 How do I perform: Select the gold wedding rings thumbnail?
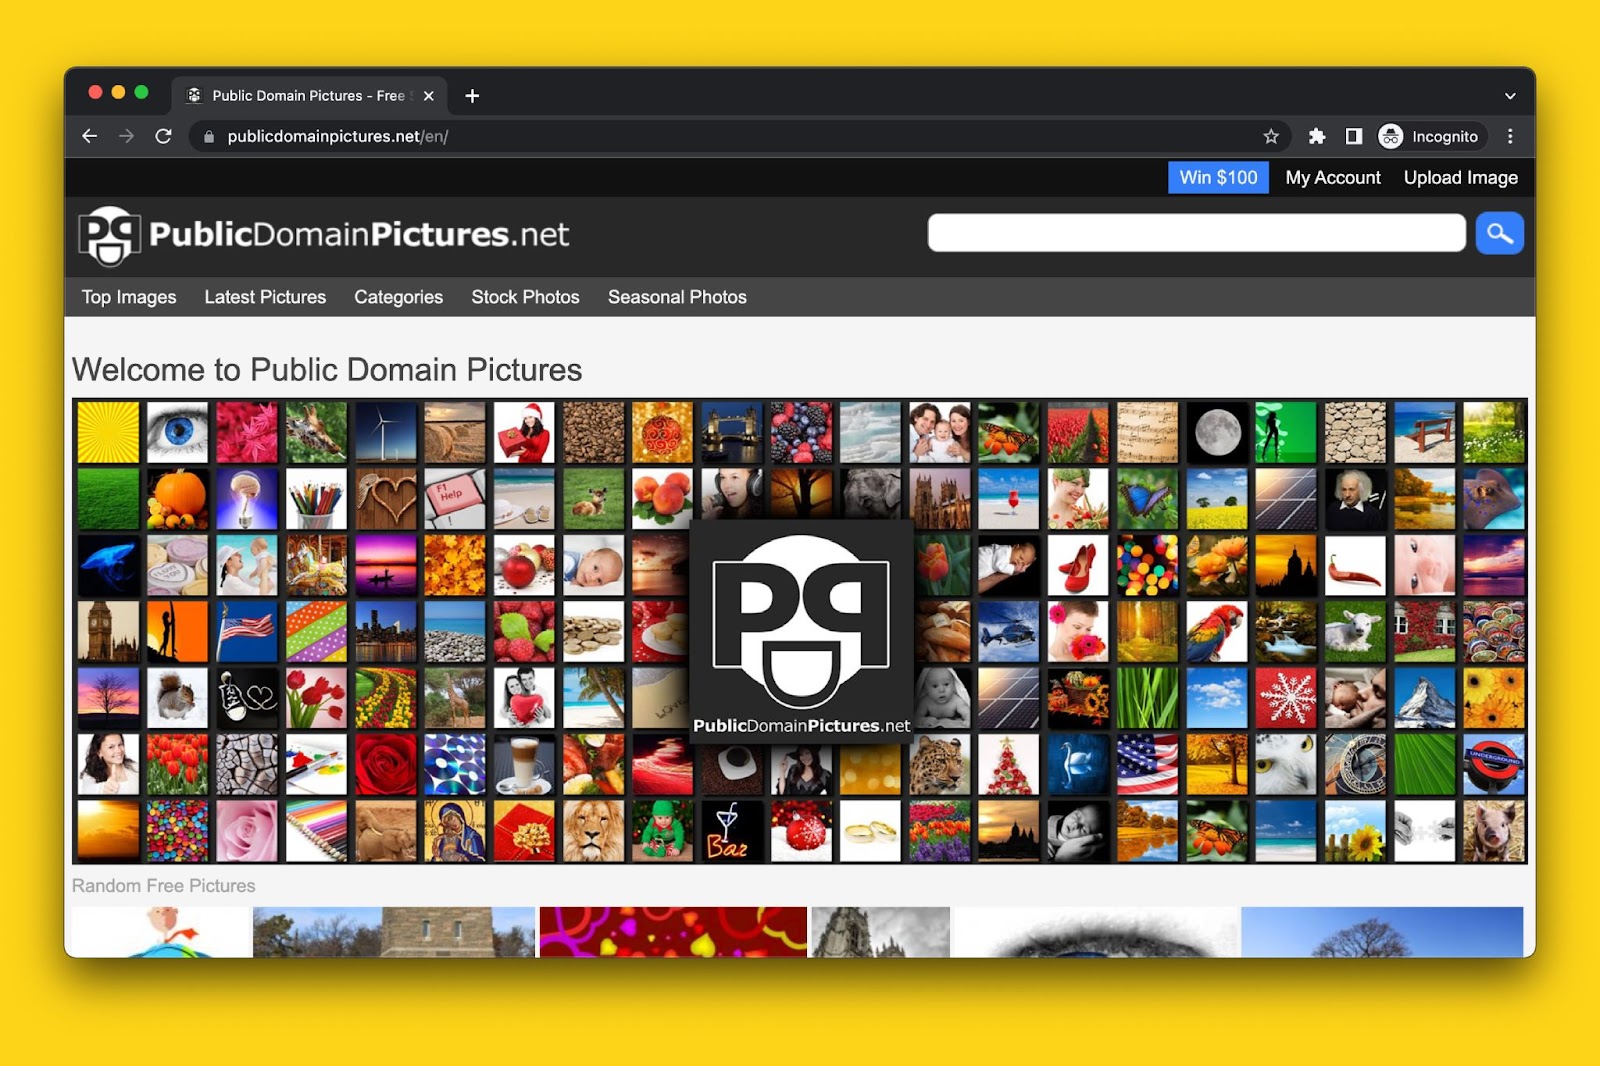point(871,831)
